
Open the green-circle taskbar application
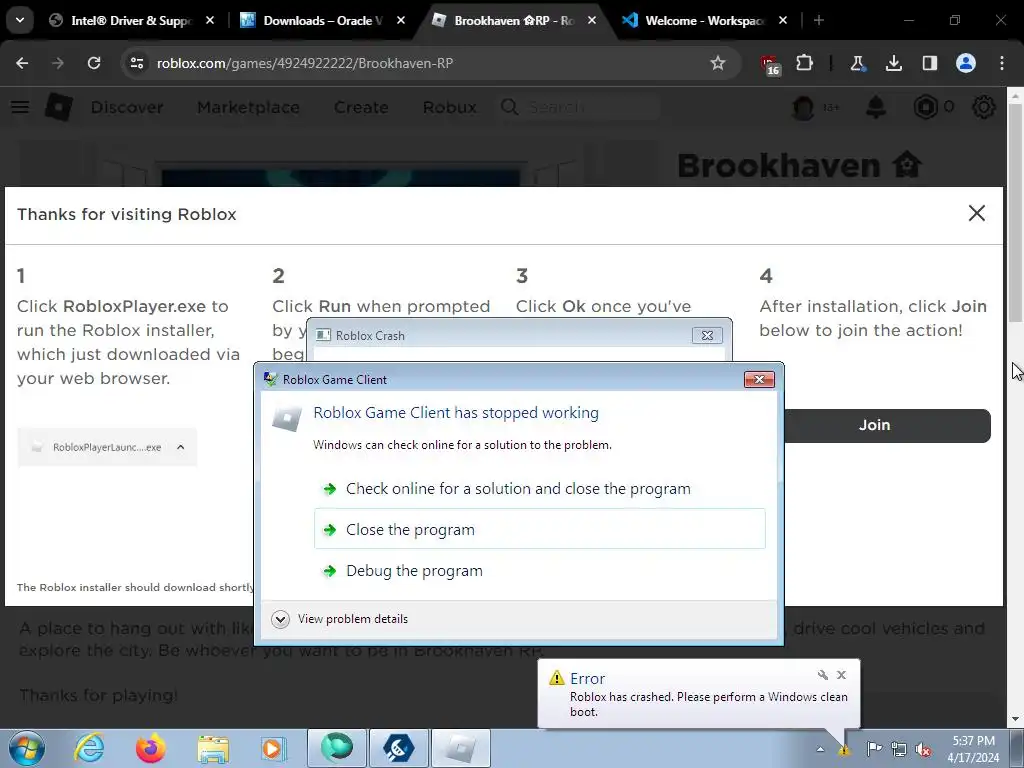point(336,748)
